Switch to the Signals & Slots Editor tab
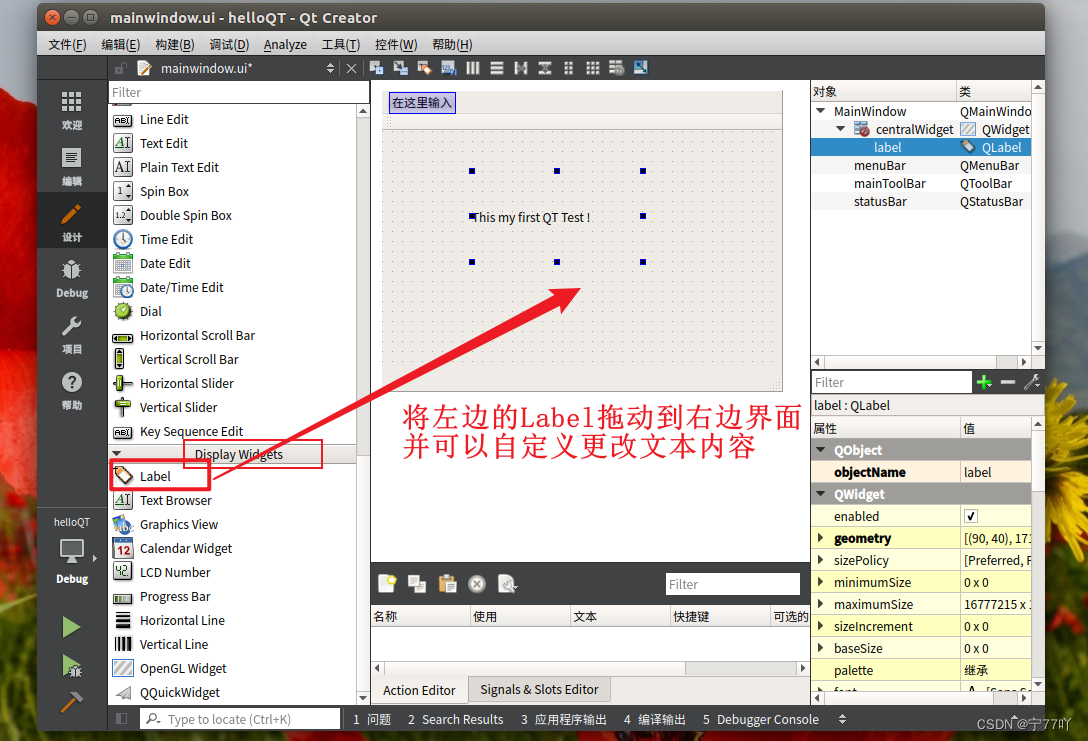 pos(539,689)
